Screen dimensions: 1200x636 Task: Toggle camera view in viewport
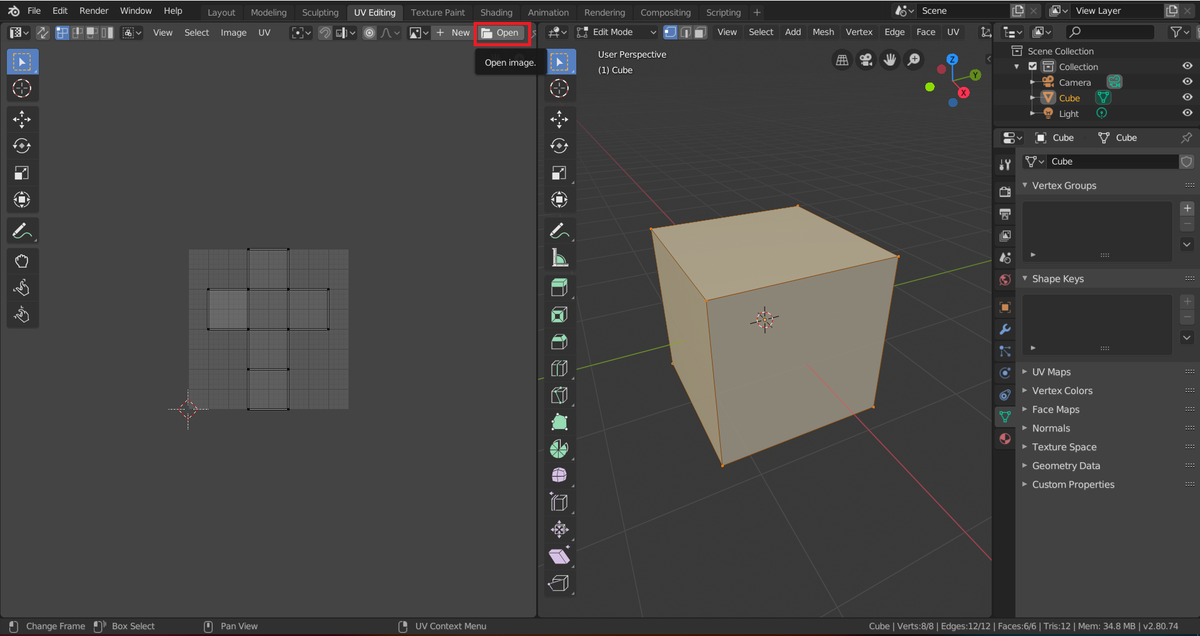click(x=866, y=60)
